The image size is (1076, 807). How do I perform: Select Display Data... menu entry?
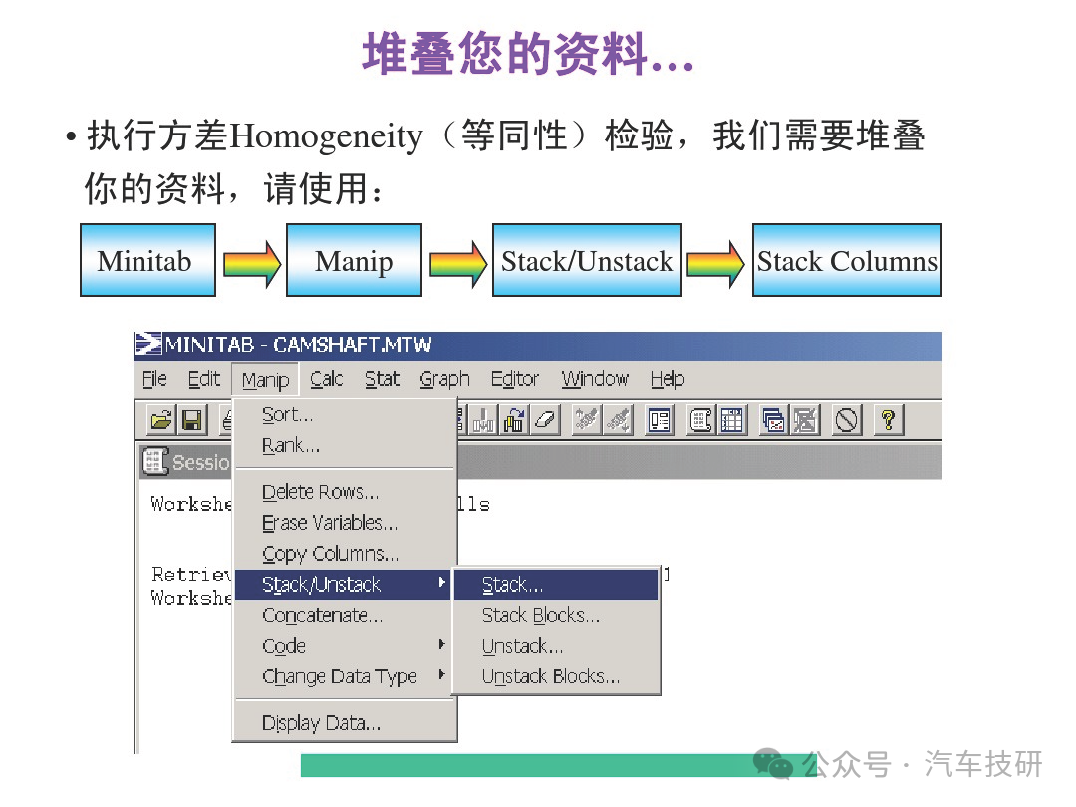pyautogui.click(x=344, y=723)
